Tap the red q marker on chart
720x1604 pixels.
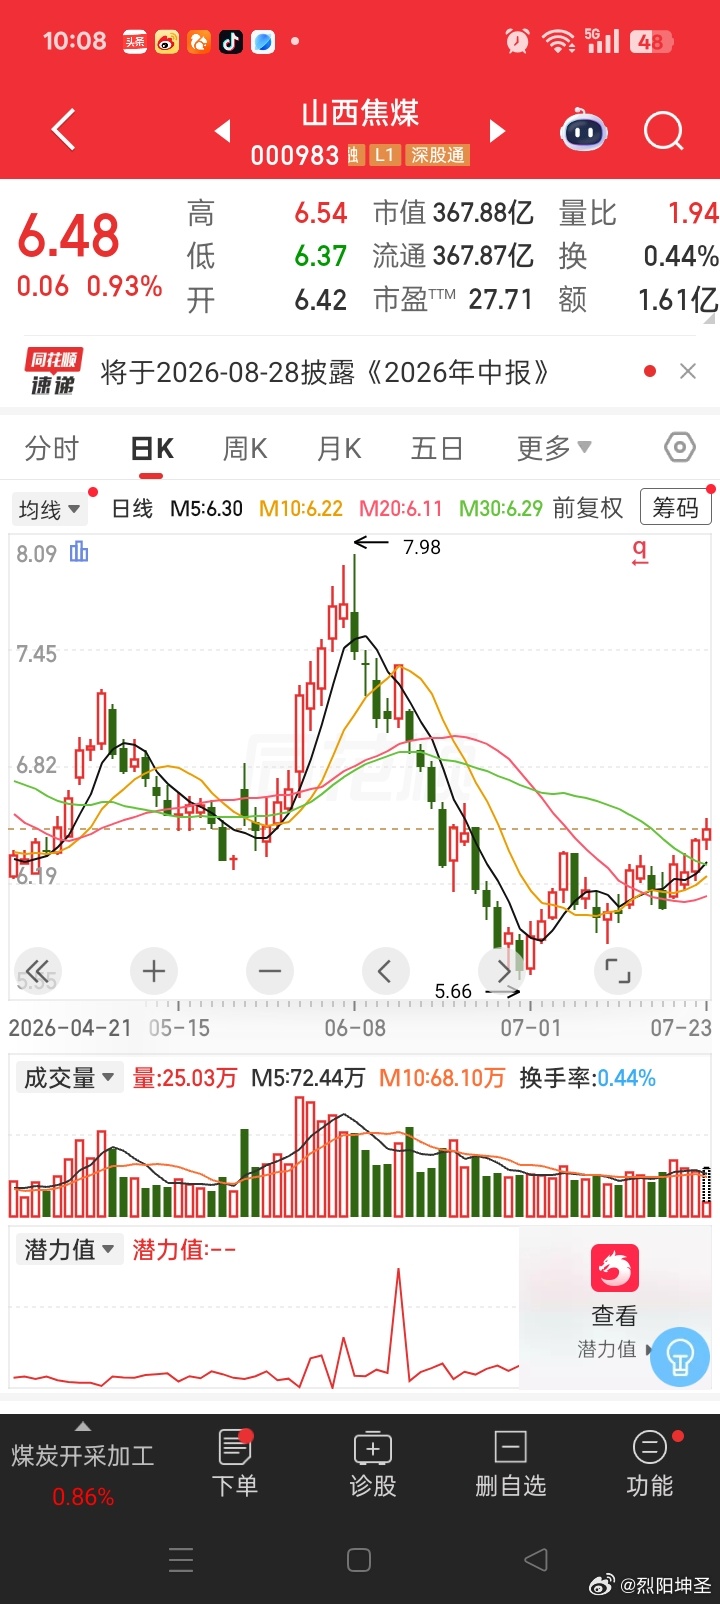(640, 552)
